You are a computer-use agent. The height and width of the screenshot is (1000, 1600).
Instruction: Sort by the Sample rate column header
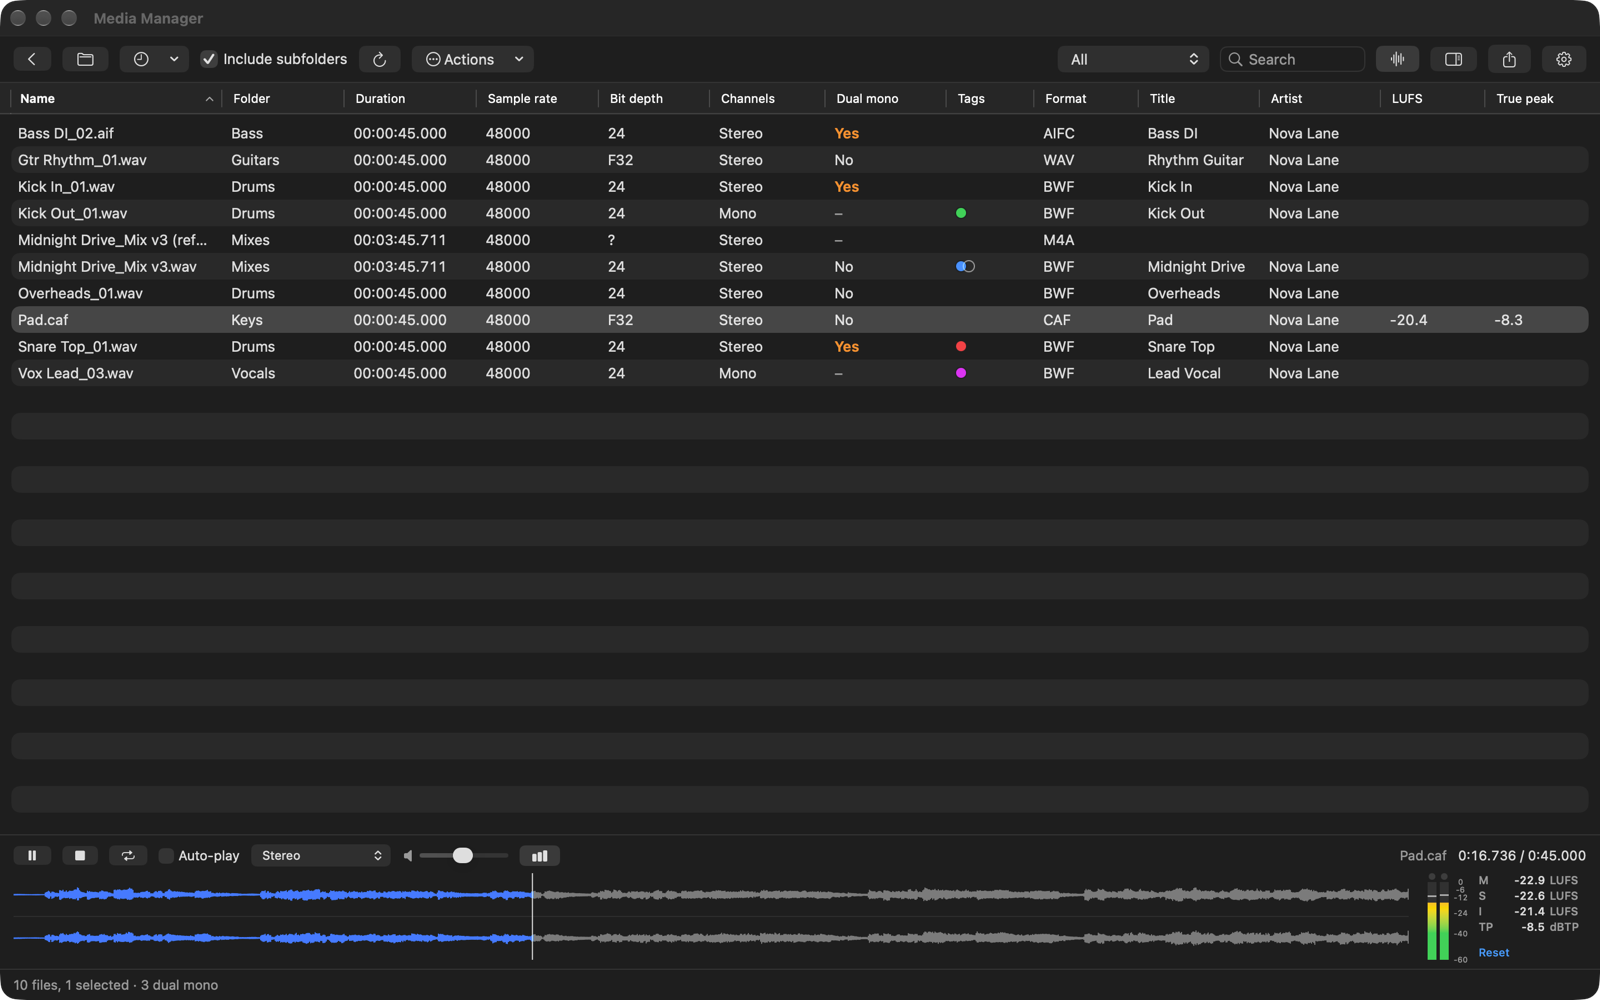[536, 98]
